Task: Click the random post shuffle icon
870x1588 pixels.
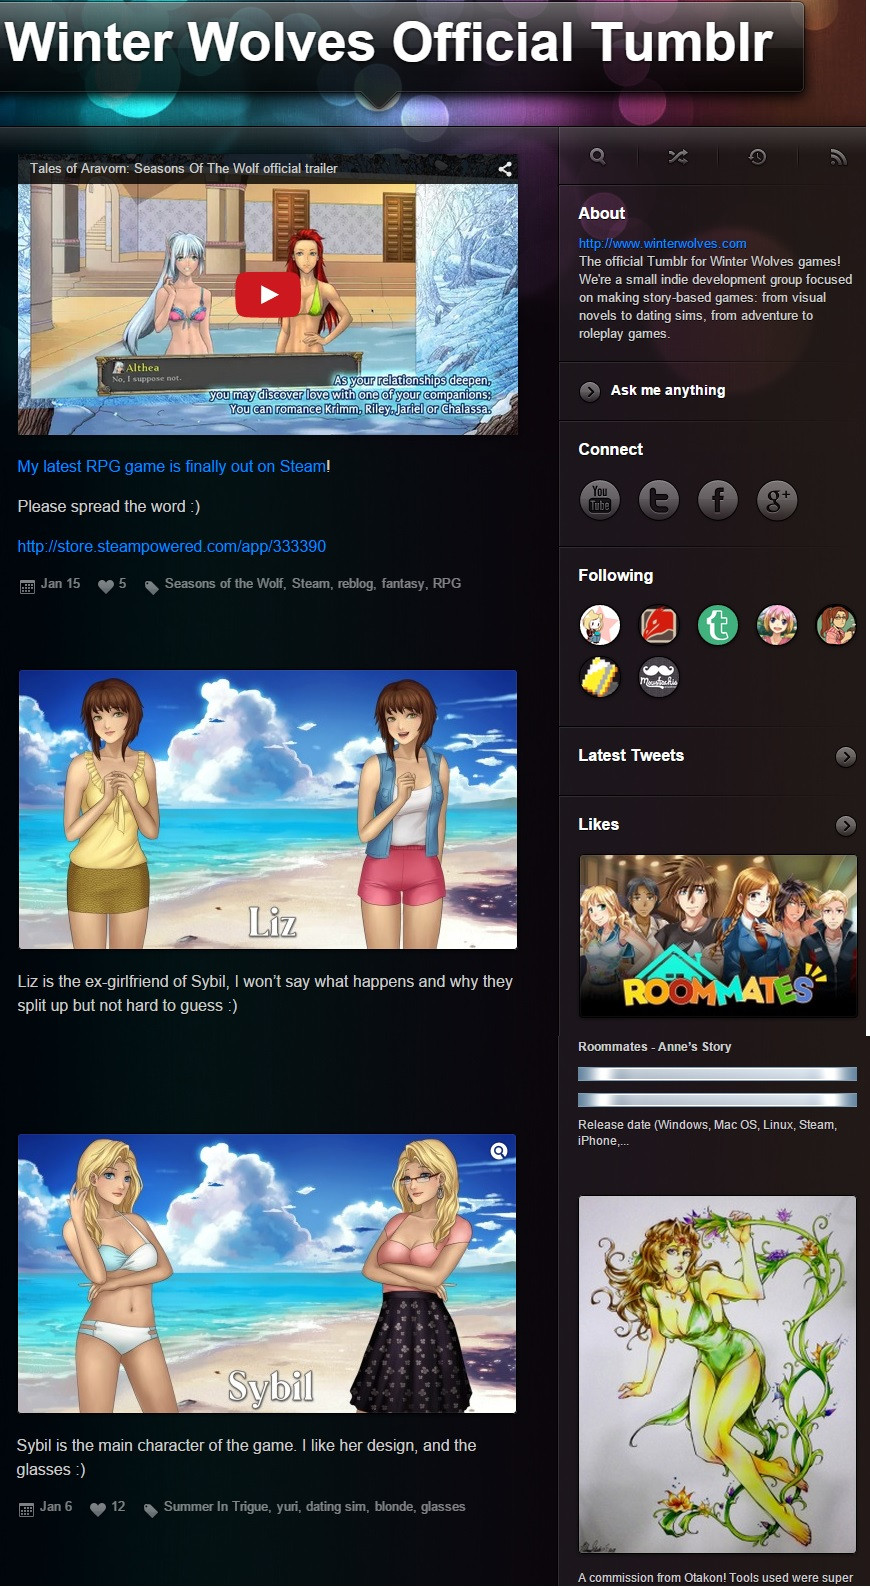Action: pos(677,156)
